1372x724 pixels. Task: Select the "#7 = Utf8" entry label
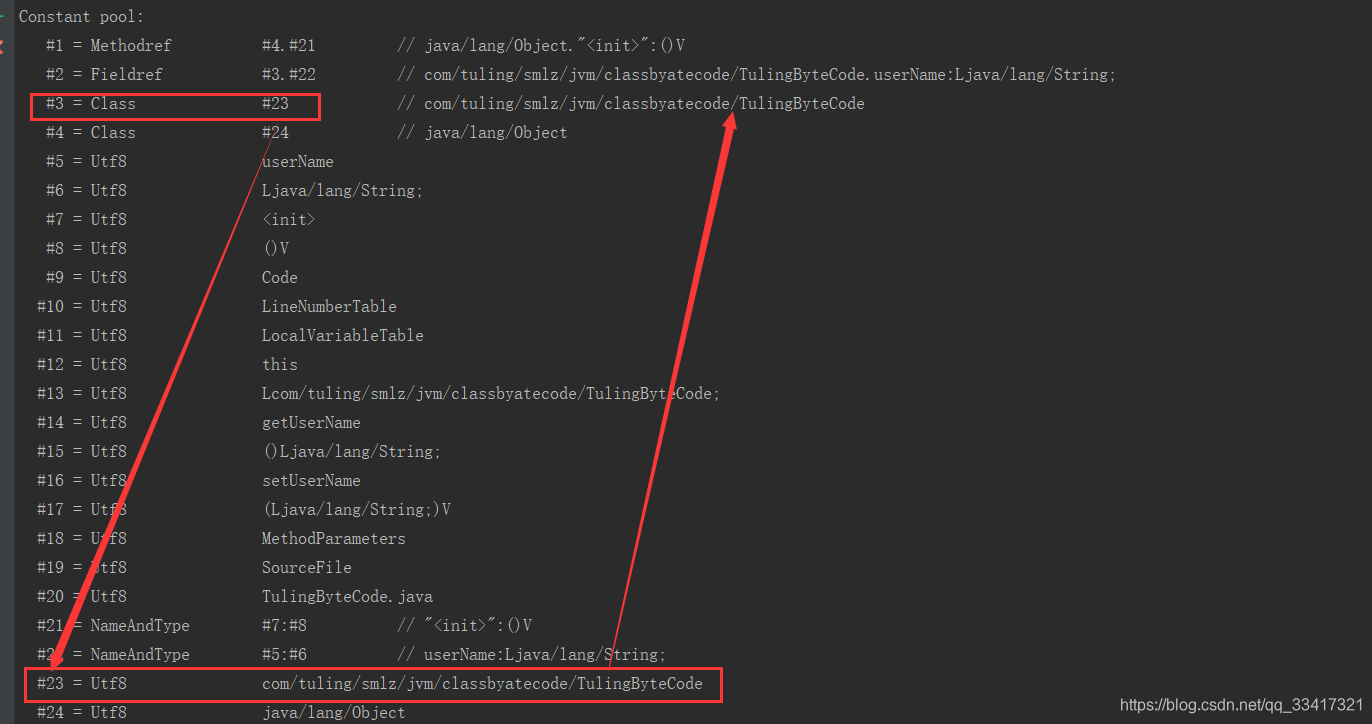point(86,220)
